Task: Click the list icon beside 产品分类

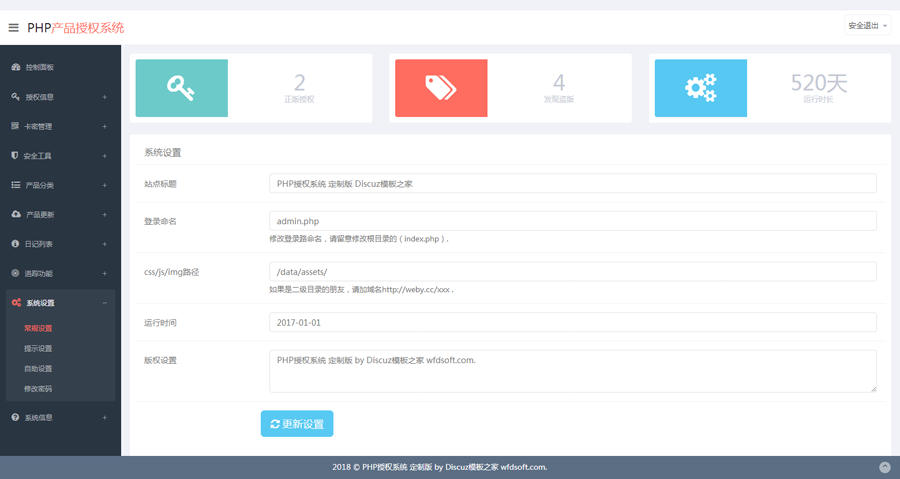Action: pos(15,185)
